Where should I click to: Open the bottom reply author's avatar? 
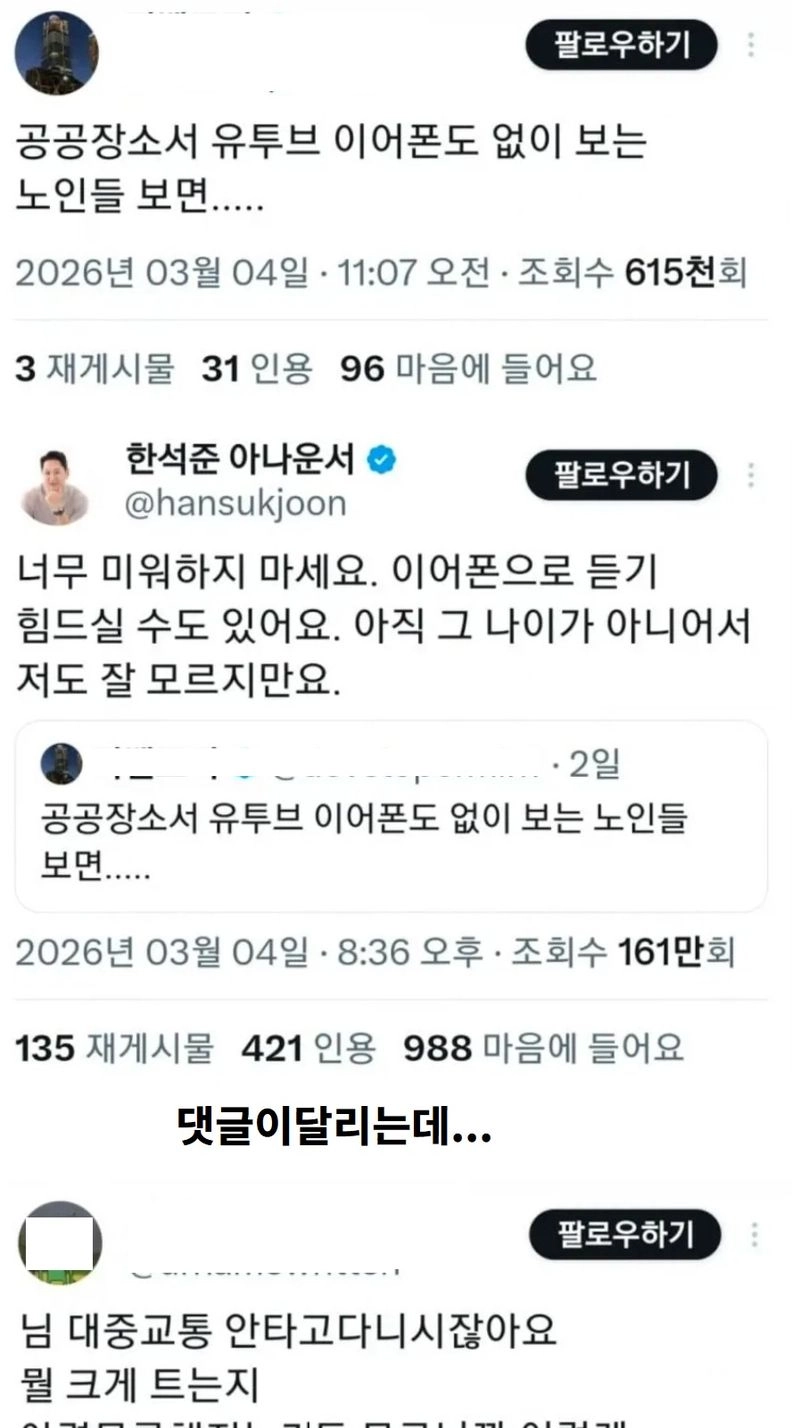pyautogui.click(x=60, y=1243)
